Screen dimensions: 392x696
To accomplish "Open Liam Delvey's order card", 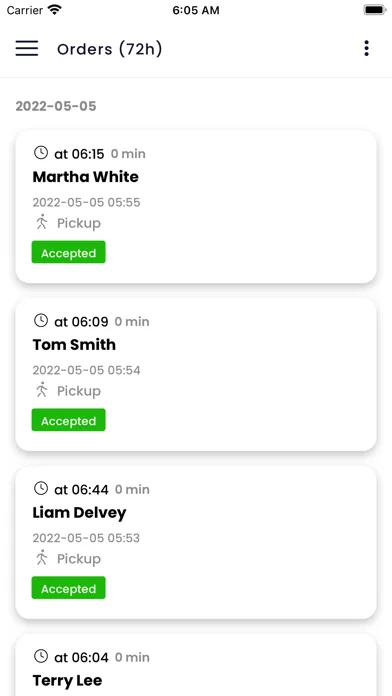I will point(196,542).
